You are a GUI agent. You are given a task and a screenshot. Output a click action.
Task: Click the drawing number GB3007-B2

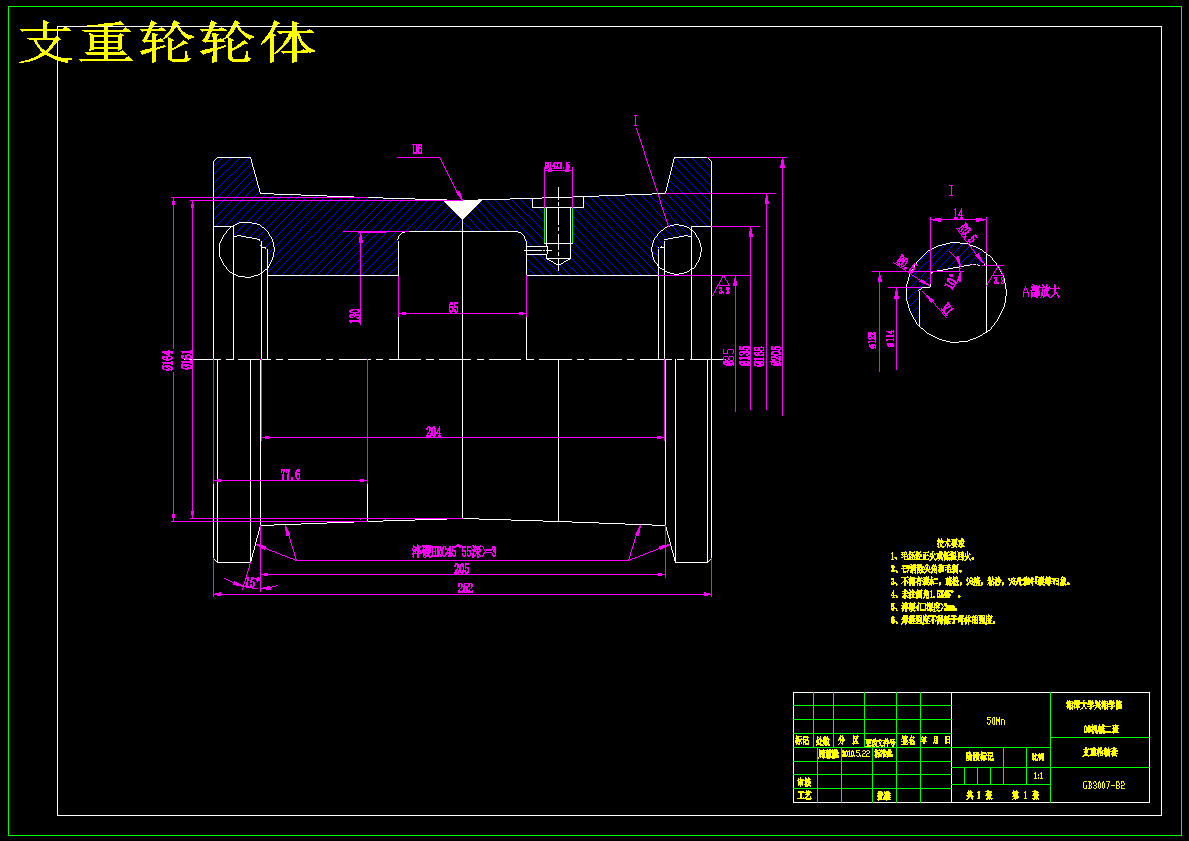[1103, 785]
